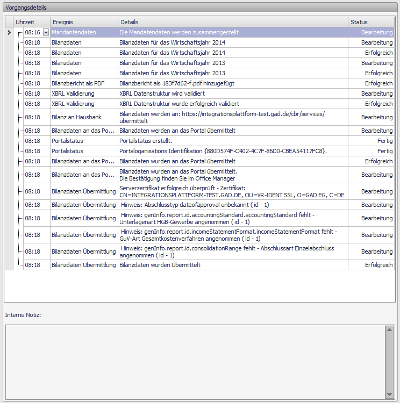Screen dimensions: 400x403
Task: Click the Portaloperations Identifikation details cell
Action: tap(233, 151)
